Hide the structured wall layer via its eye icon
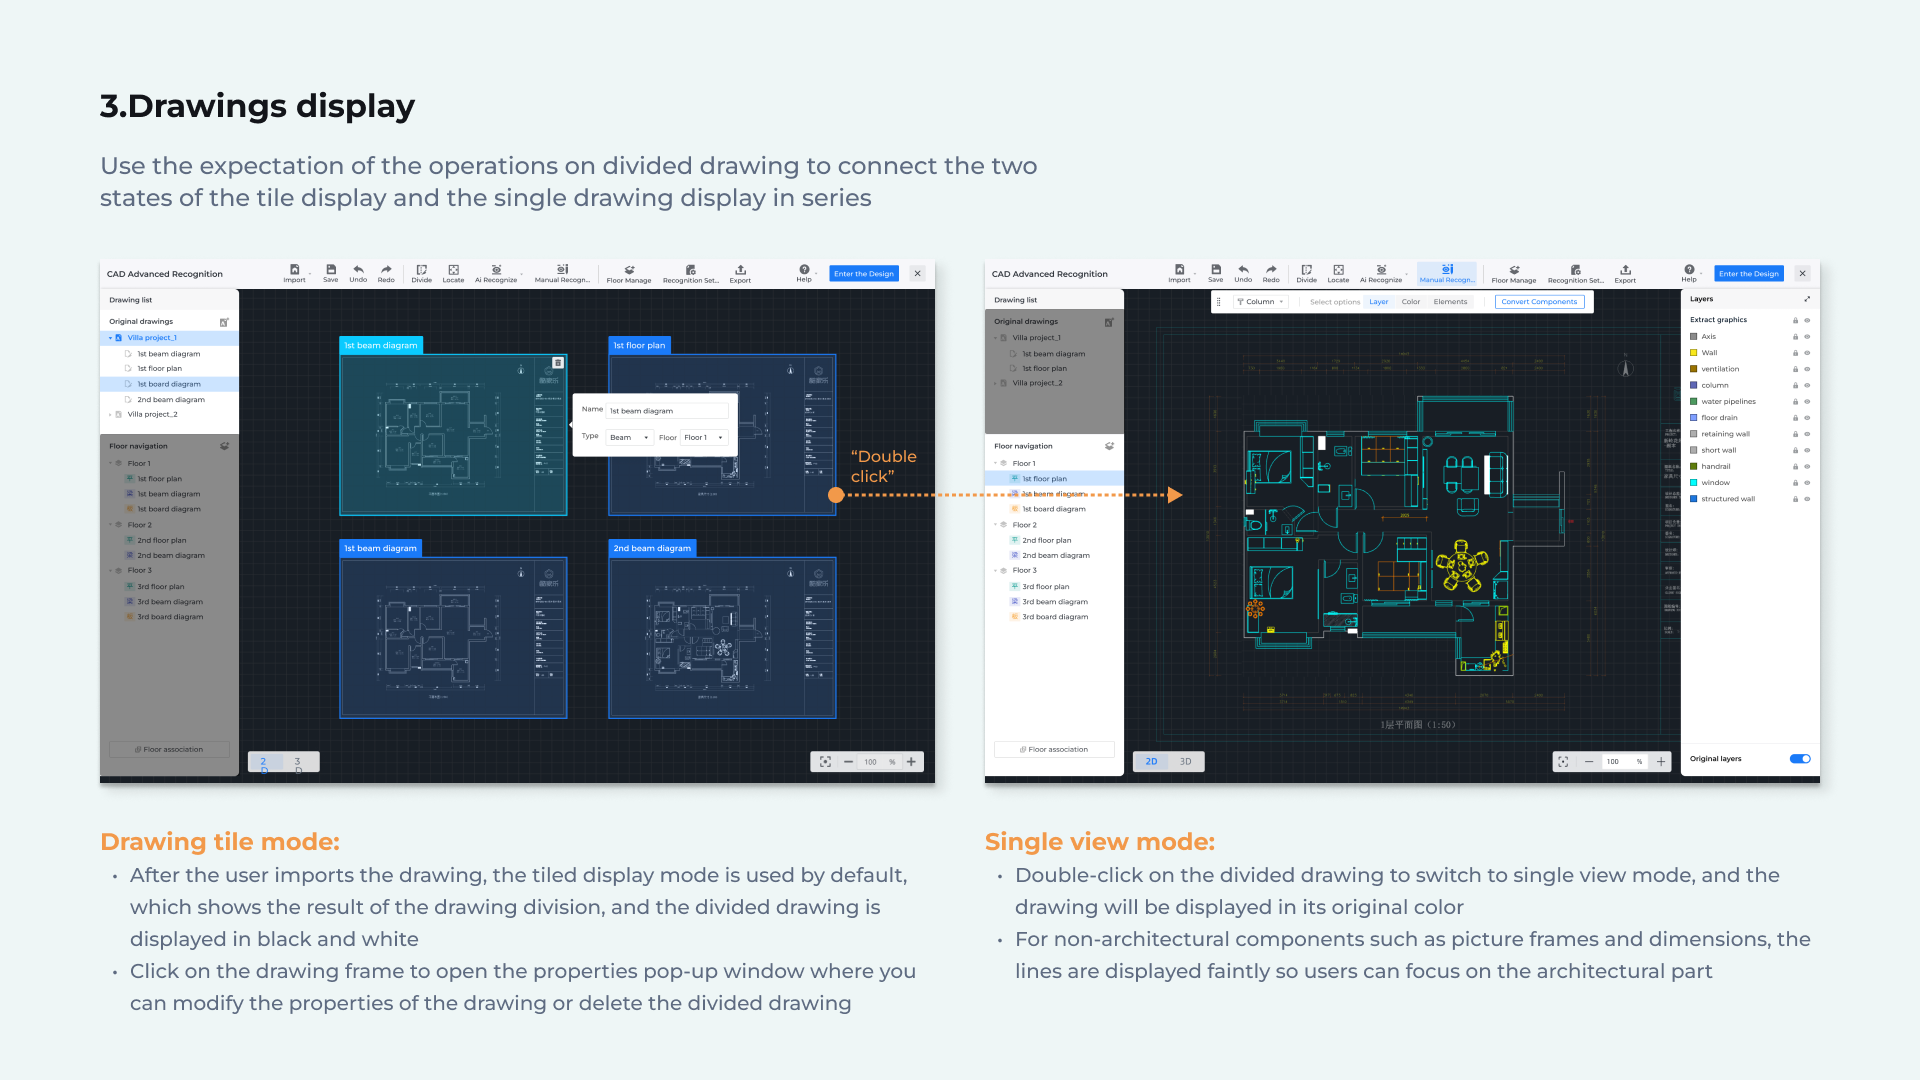1920x1080 pixels. coord(1807,499)
